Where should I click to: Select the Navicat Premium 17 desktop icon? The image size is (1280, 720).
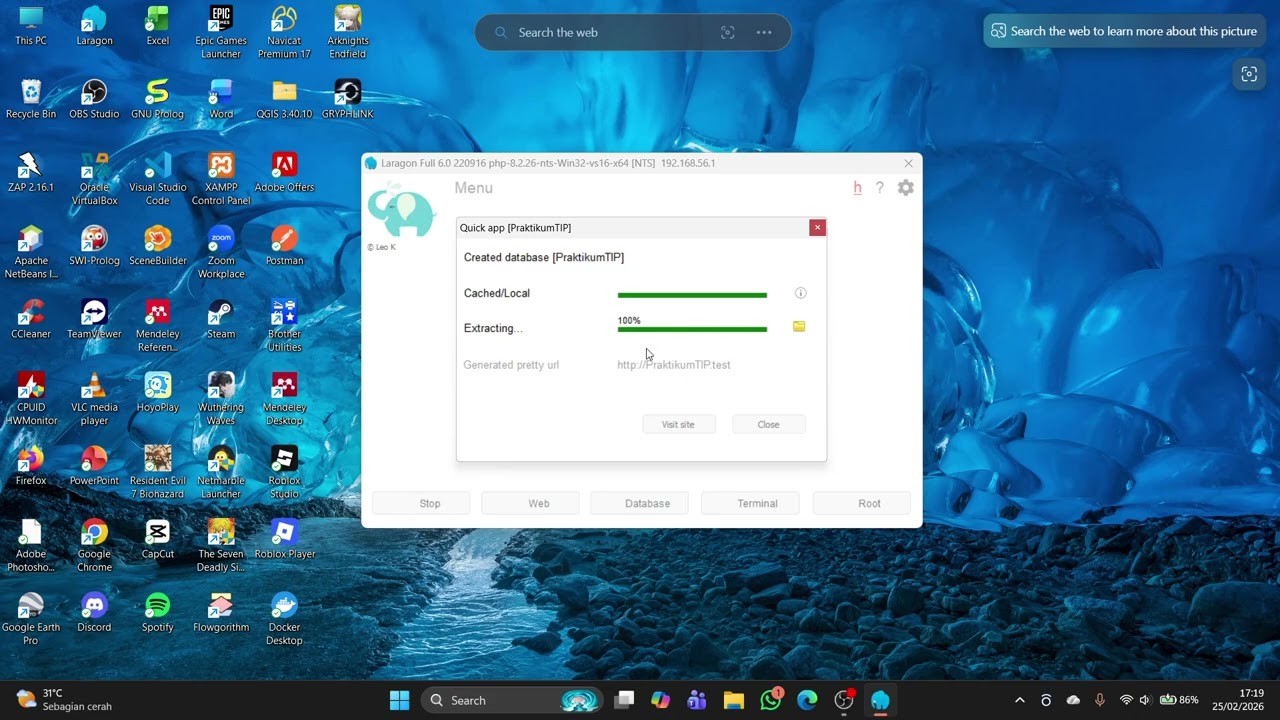tap(284, 32)
